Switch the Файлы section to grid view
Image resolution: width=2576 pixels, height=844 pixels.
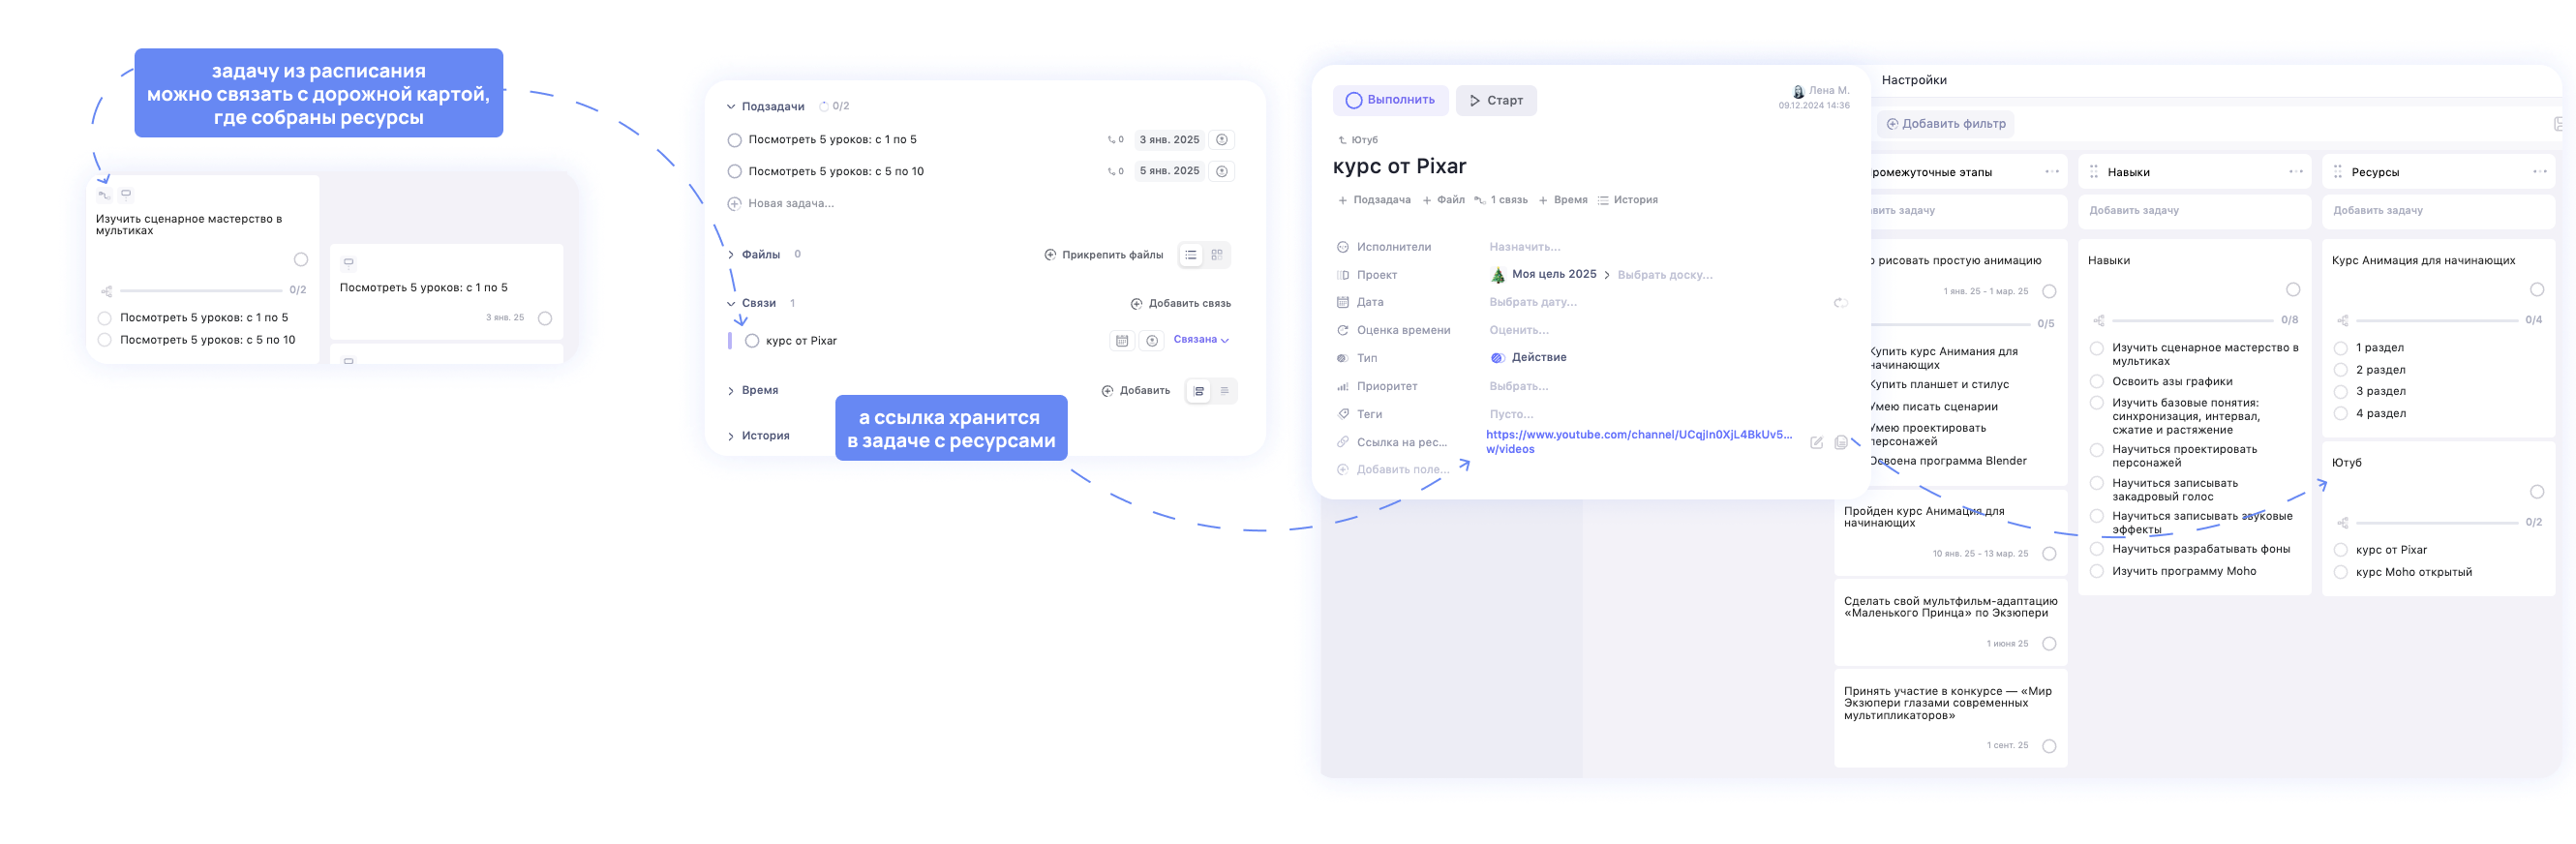[x=1216, y=255]
